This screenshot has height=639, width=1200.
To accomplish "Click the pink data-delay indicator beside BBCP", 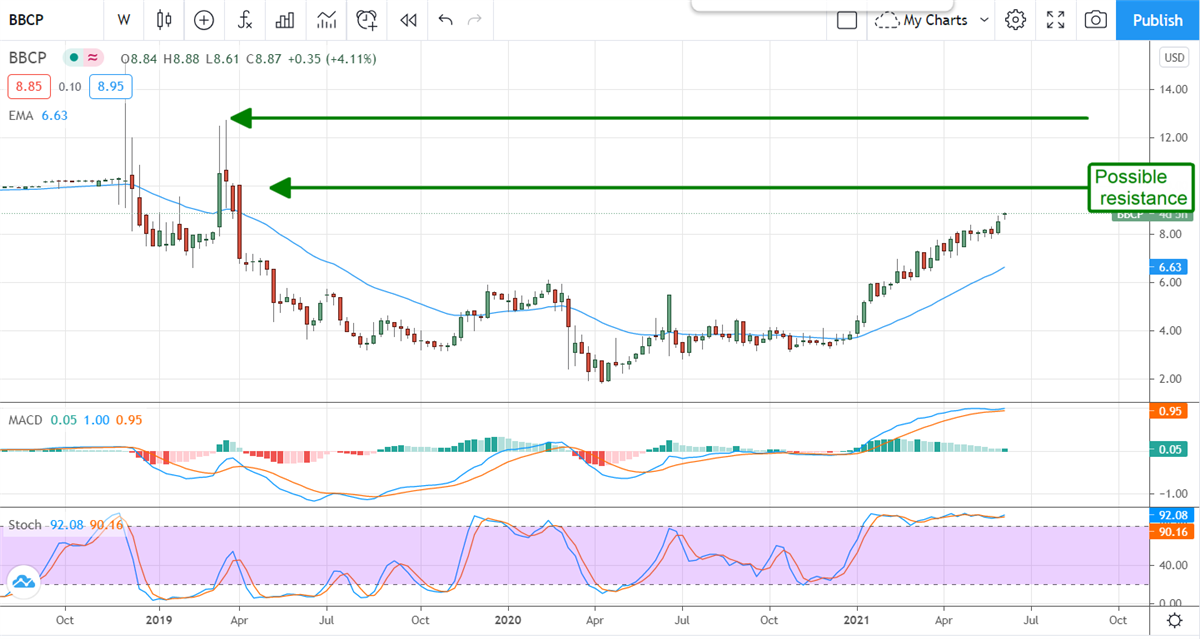I will 93,58.
